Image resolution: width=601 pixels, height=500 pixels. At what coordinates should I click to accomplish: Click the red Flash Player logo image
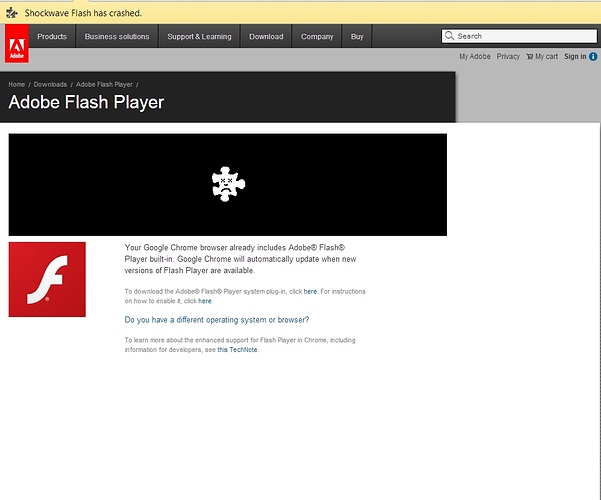click(x=47, y=279)
